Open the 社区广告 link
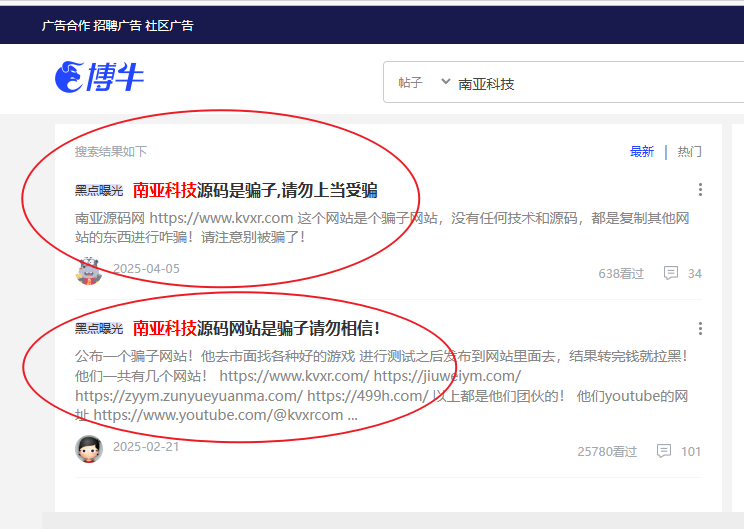 pyautogui.click(x=169, y=25)
